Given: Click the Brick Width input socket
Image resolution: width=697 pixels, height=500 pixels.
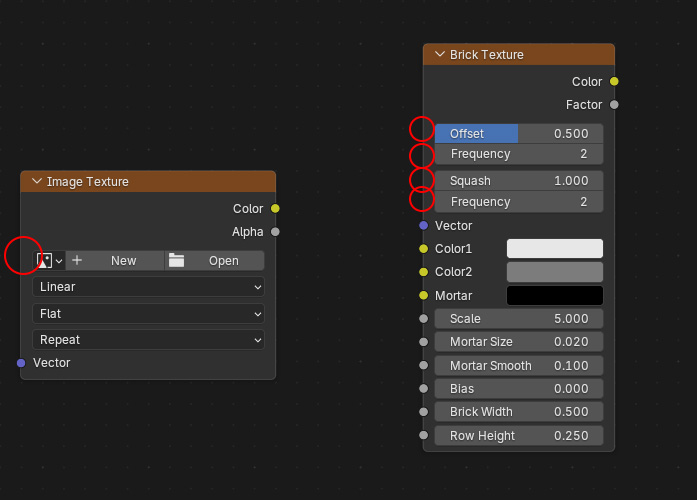Looking at the screenshot, I should point(424,412).
